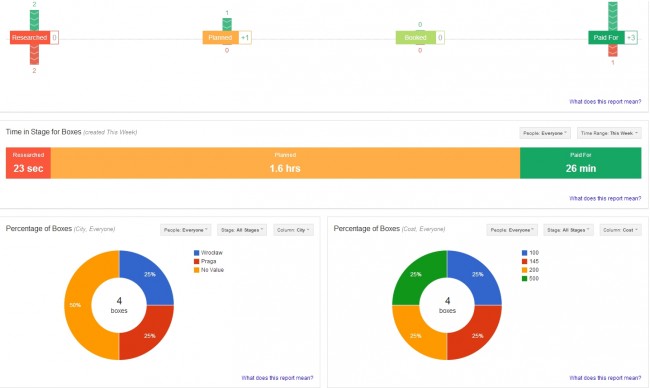Open 'What does this report mean?' under Time in Stage
The width and height of the screenshot is (650, 388).
point(605,199)
